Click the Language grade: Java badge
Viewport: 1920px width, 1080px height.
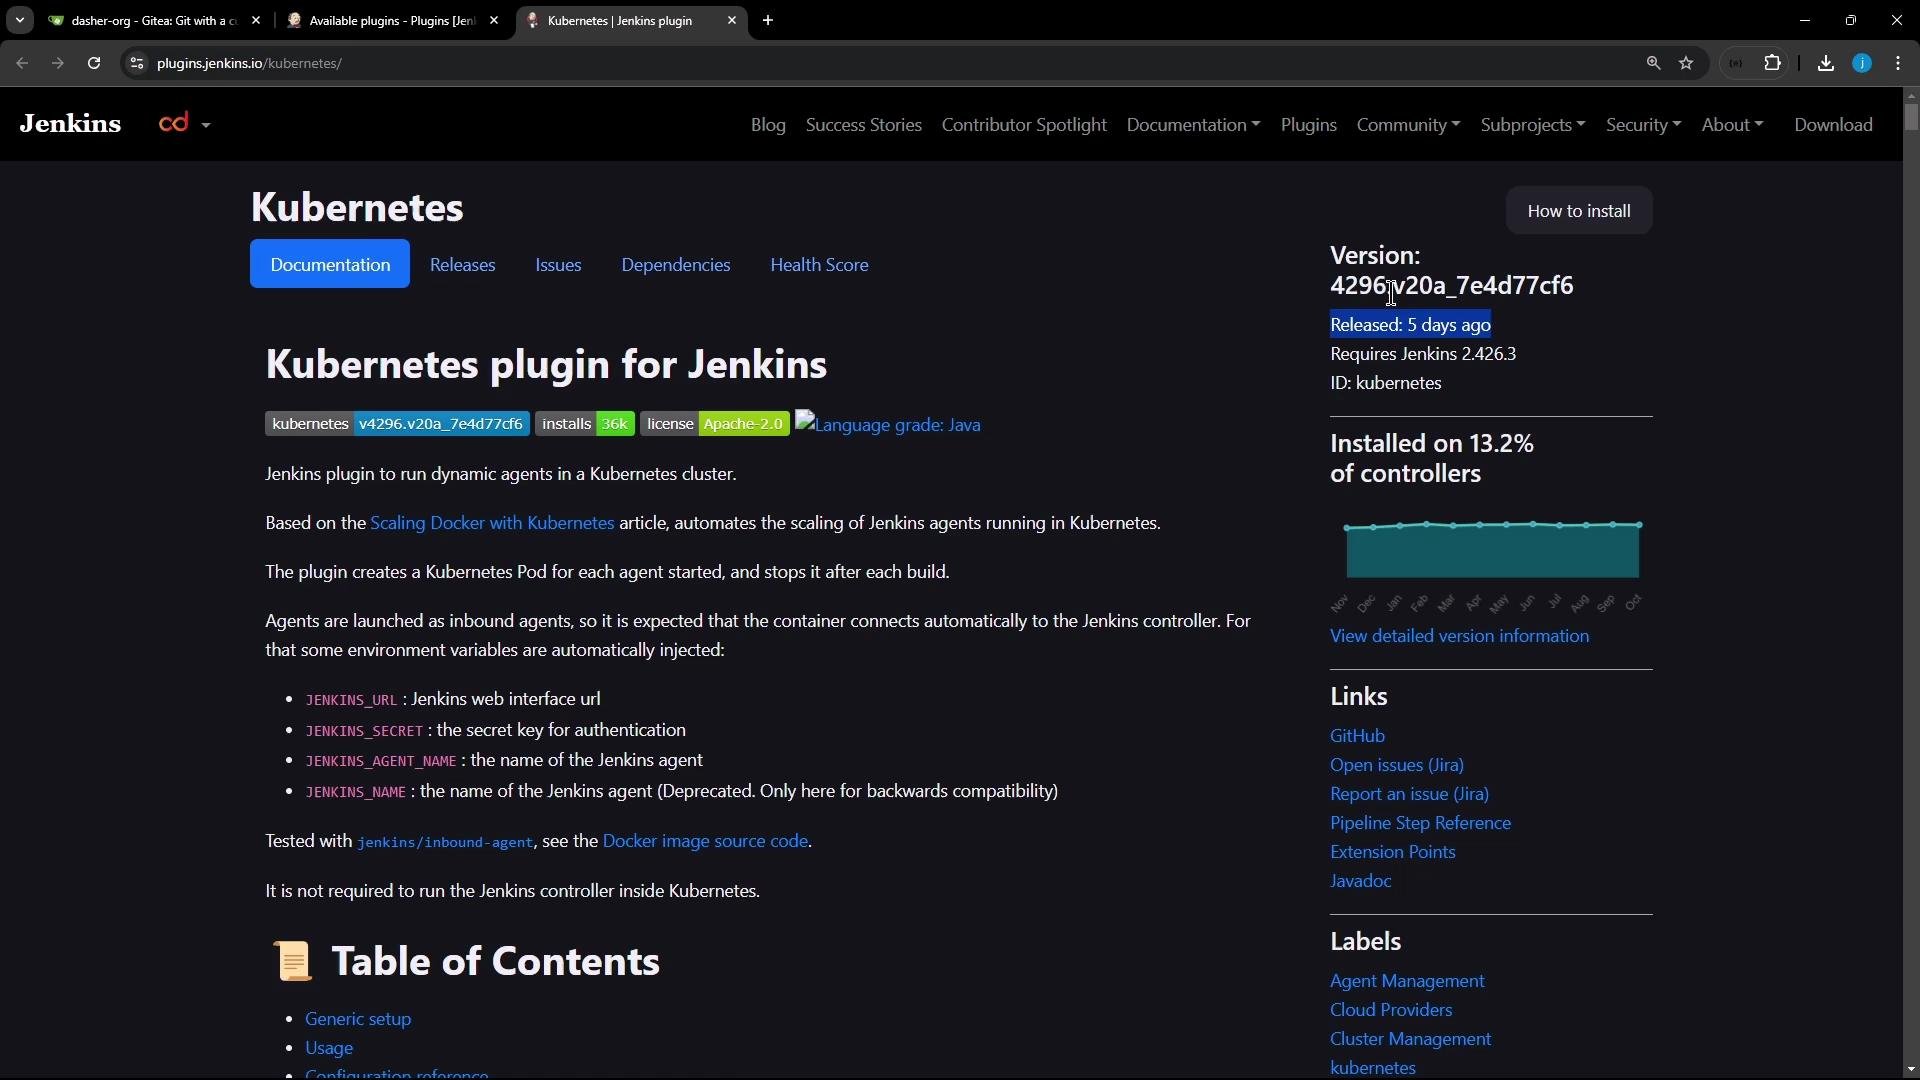tap(888, 424)
